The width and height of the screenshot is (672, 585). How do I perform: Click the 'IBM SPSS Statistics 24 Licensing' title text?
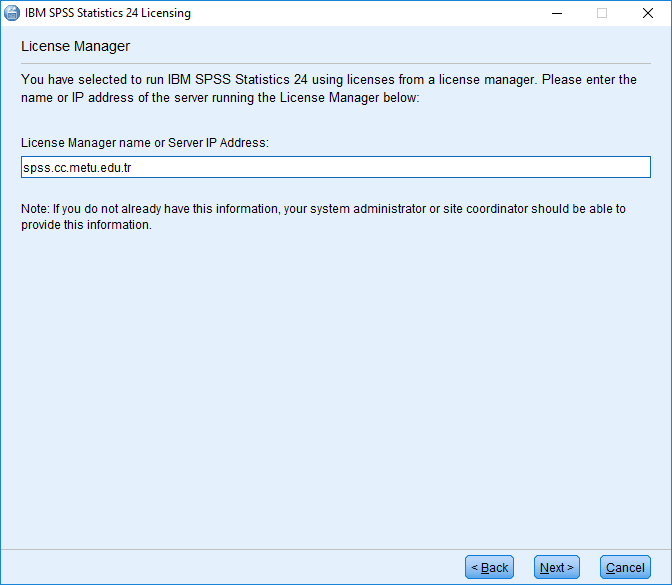108,13
